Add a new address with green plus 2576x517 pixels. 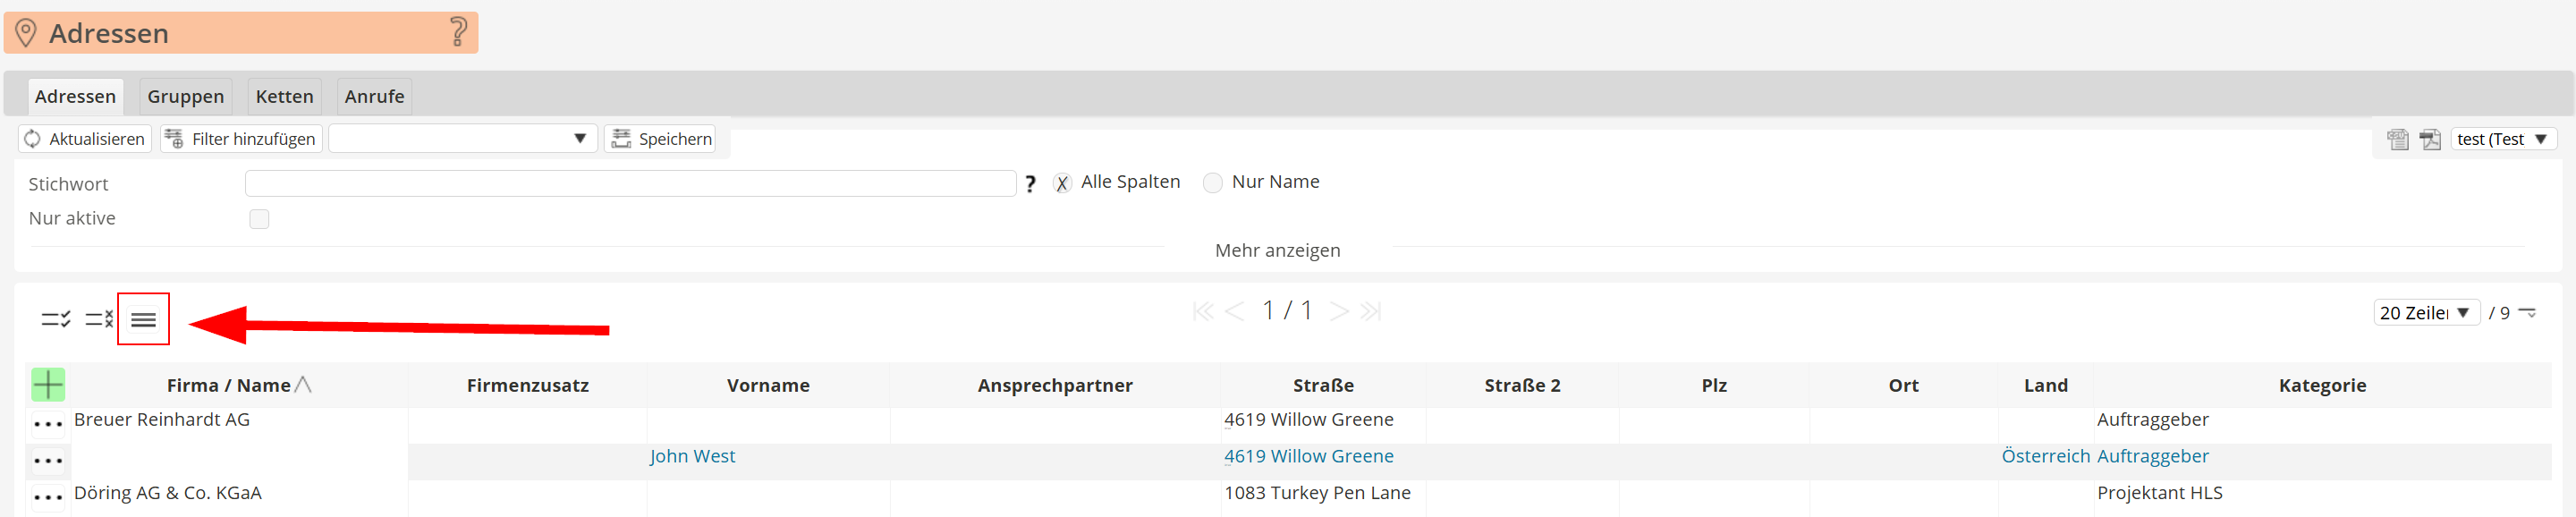click(48, 384)
